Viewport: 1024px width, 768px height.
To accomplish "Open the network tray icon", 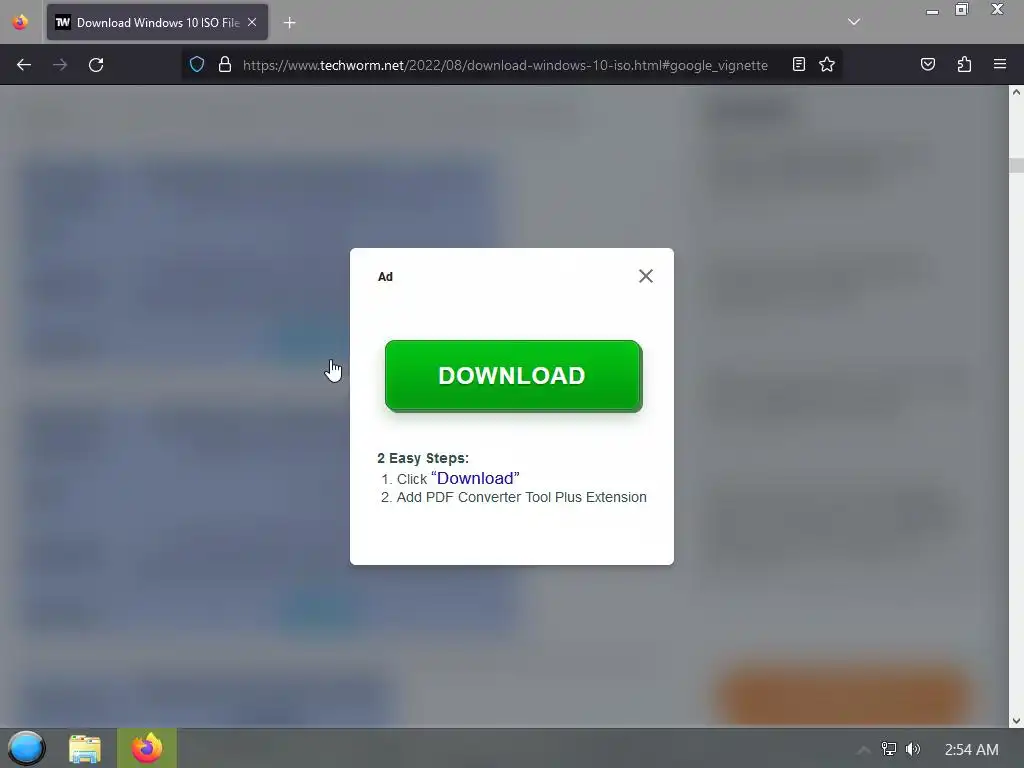I will 889,749.
